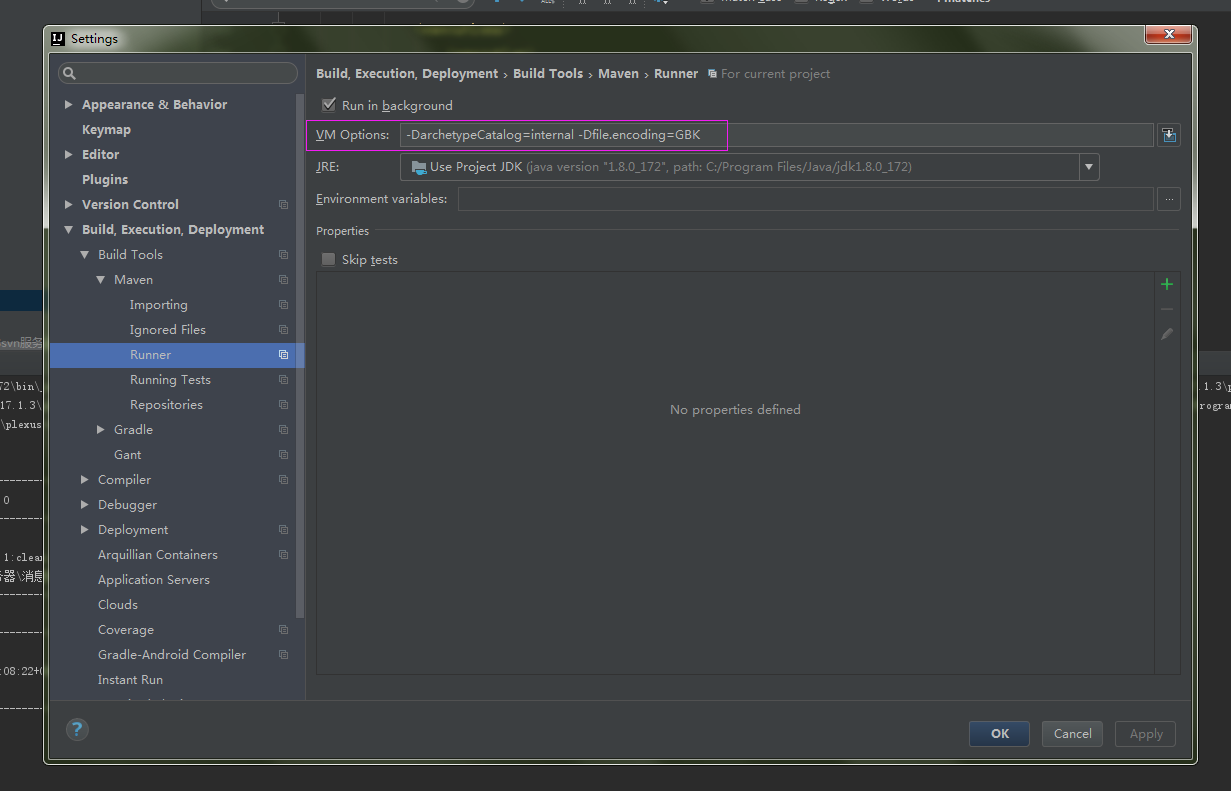Toggle Run in background checkbox

[328, 105]
